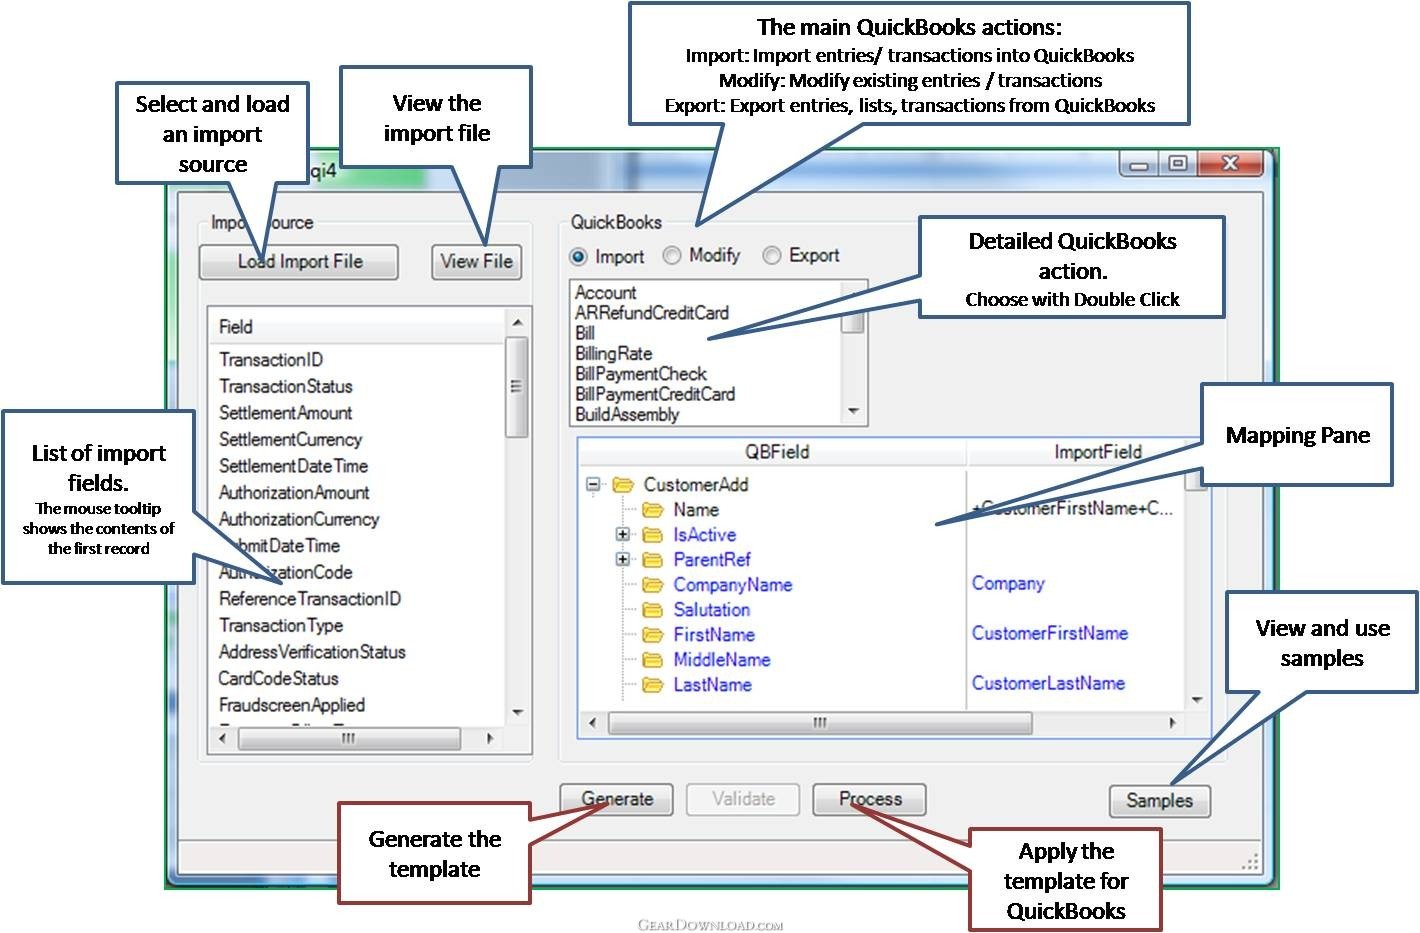The width and height of the screenshot is (1420, 933).
Task: Maximize the application window
Action: pyautogui.click(x=1178, y=163)
